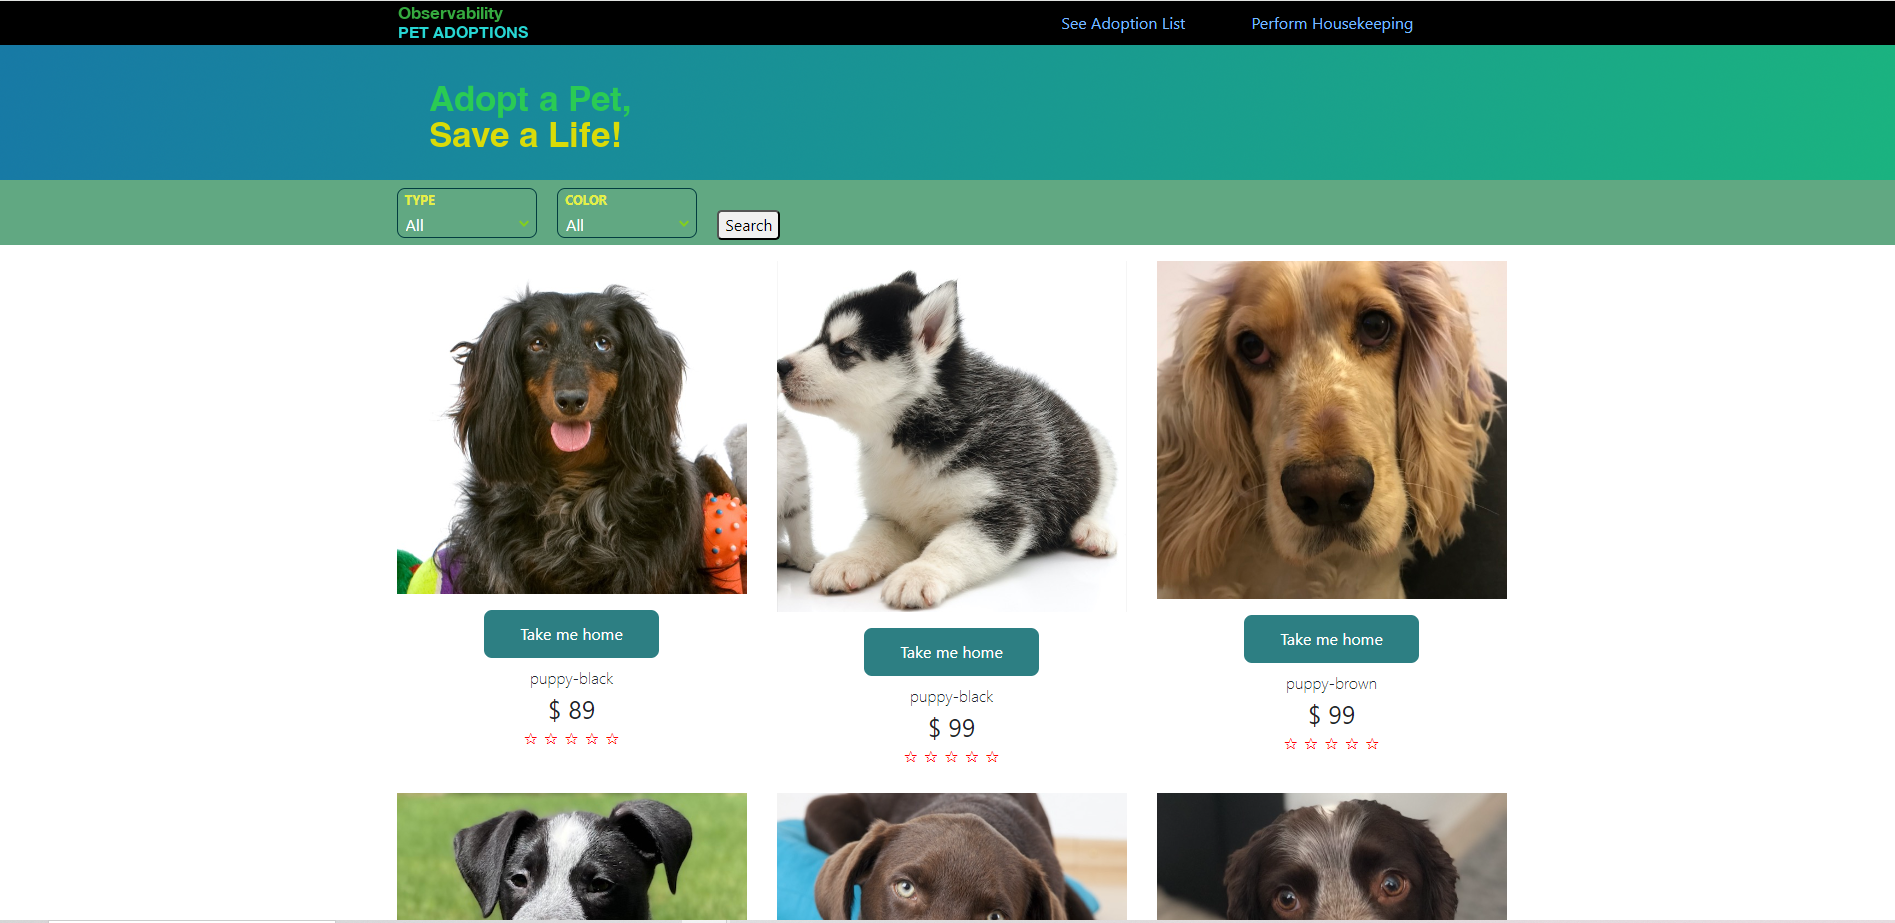Click the first star under the husky puppy

point(911,757)
